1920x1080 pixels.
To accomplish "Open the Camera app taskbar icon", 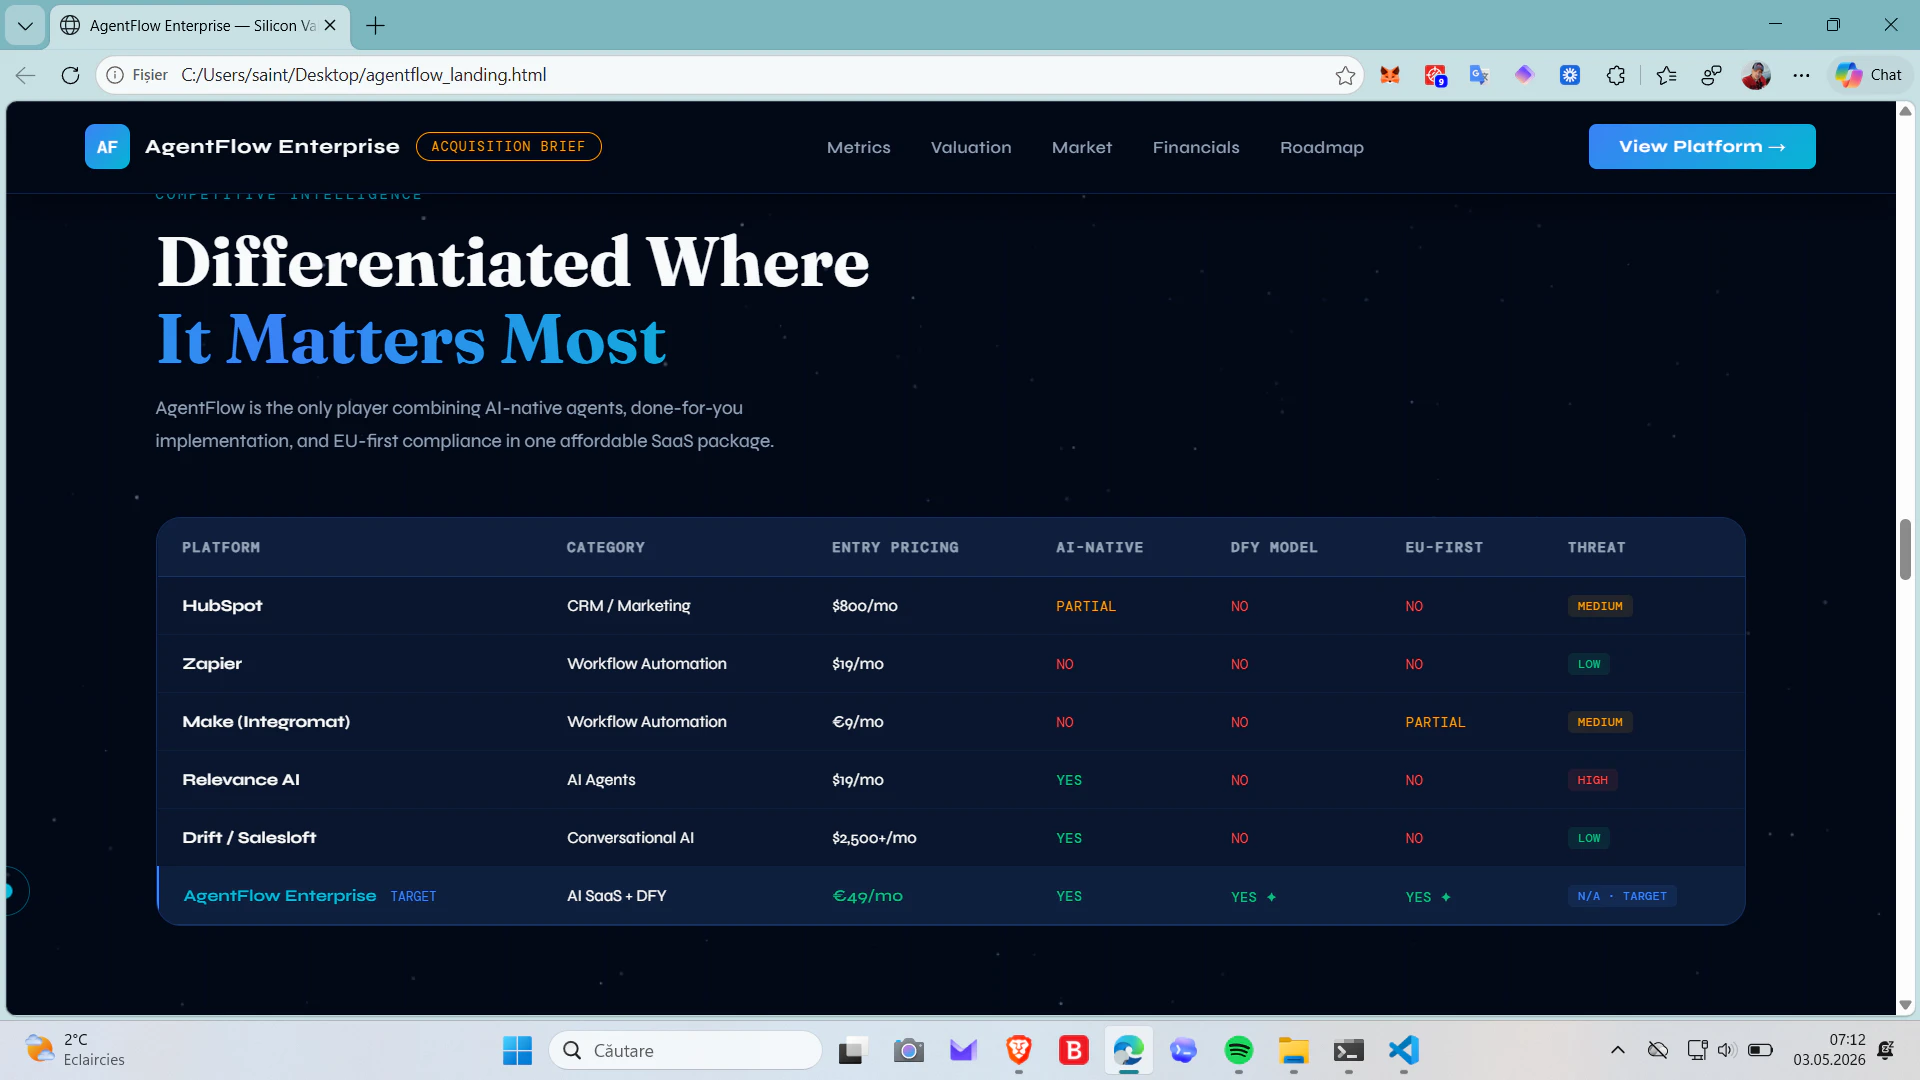I will pos(908,1050).
